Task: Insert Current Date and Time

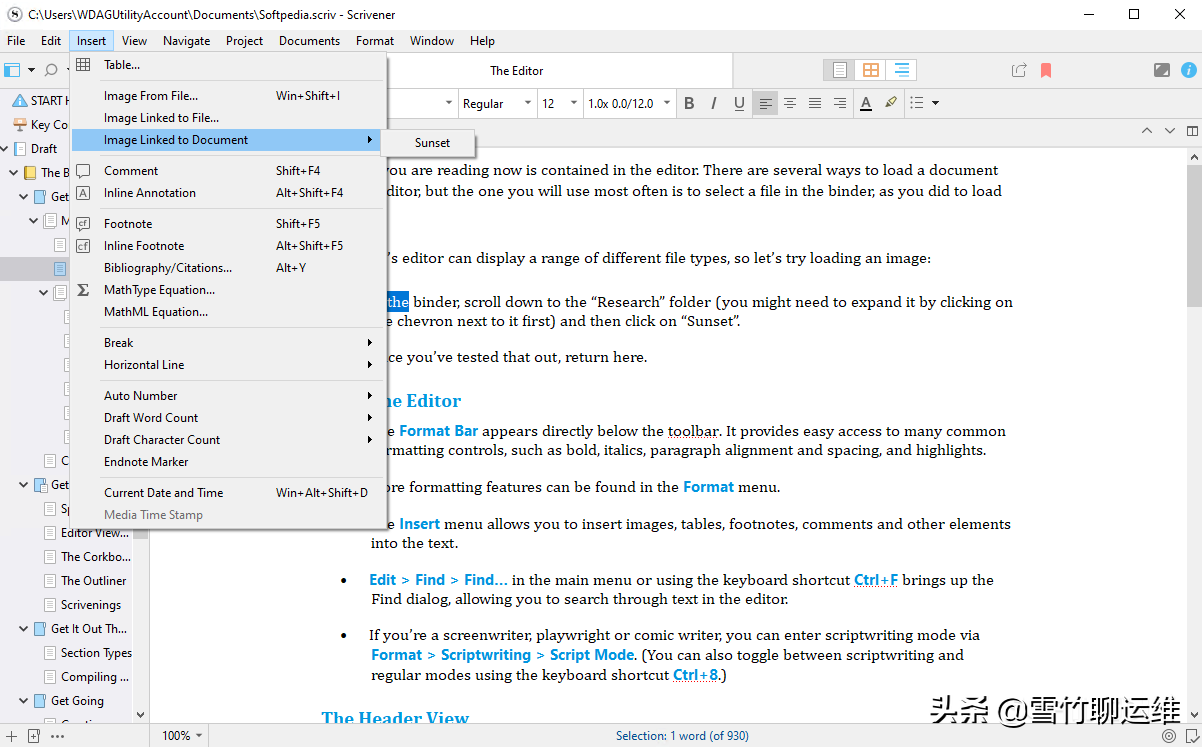Action: point(229,493)
